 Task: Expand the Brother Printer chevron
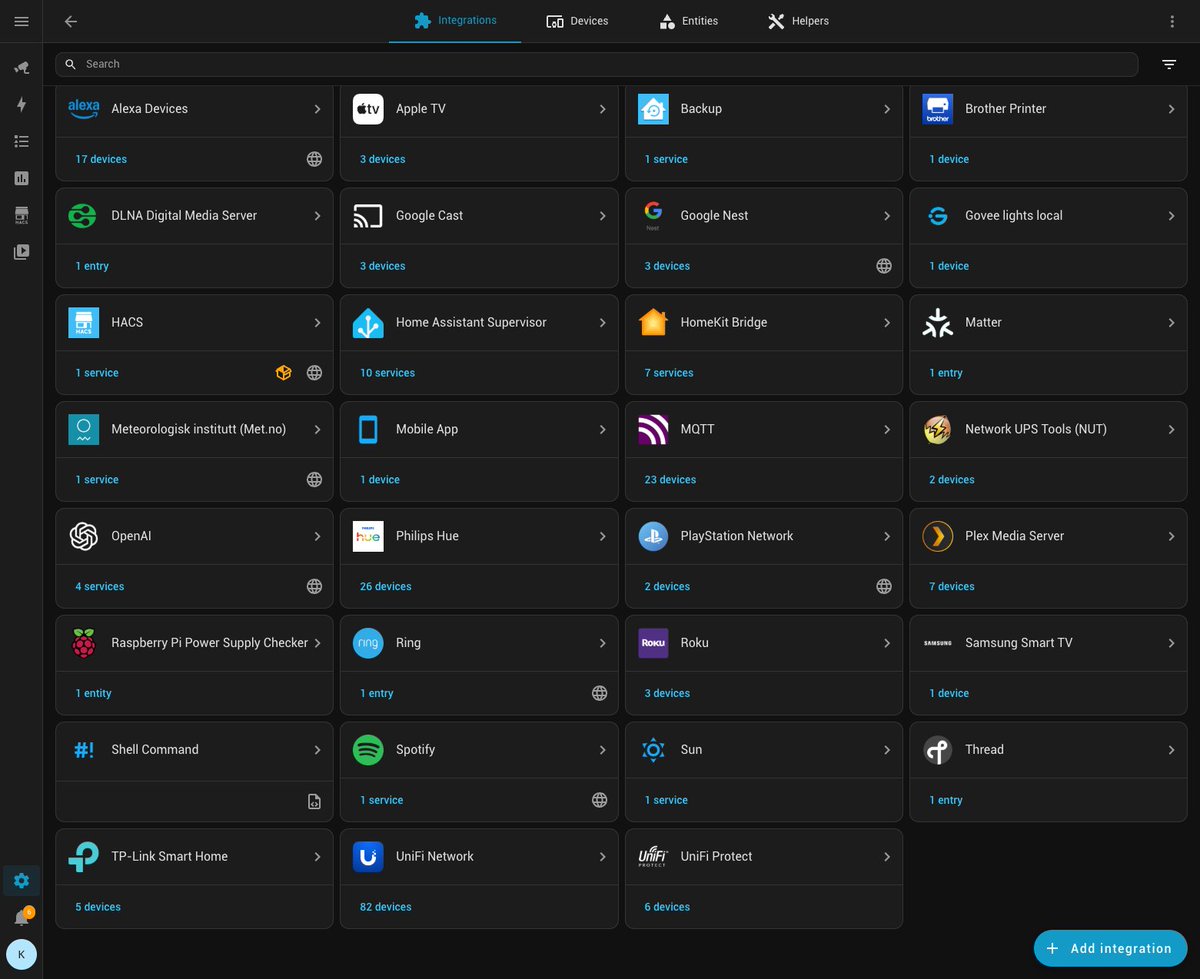click(1171, 109)
